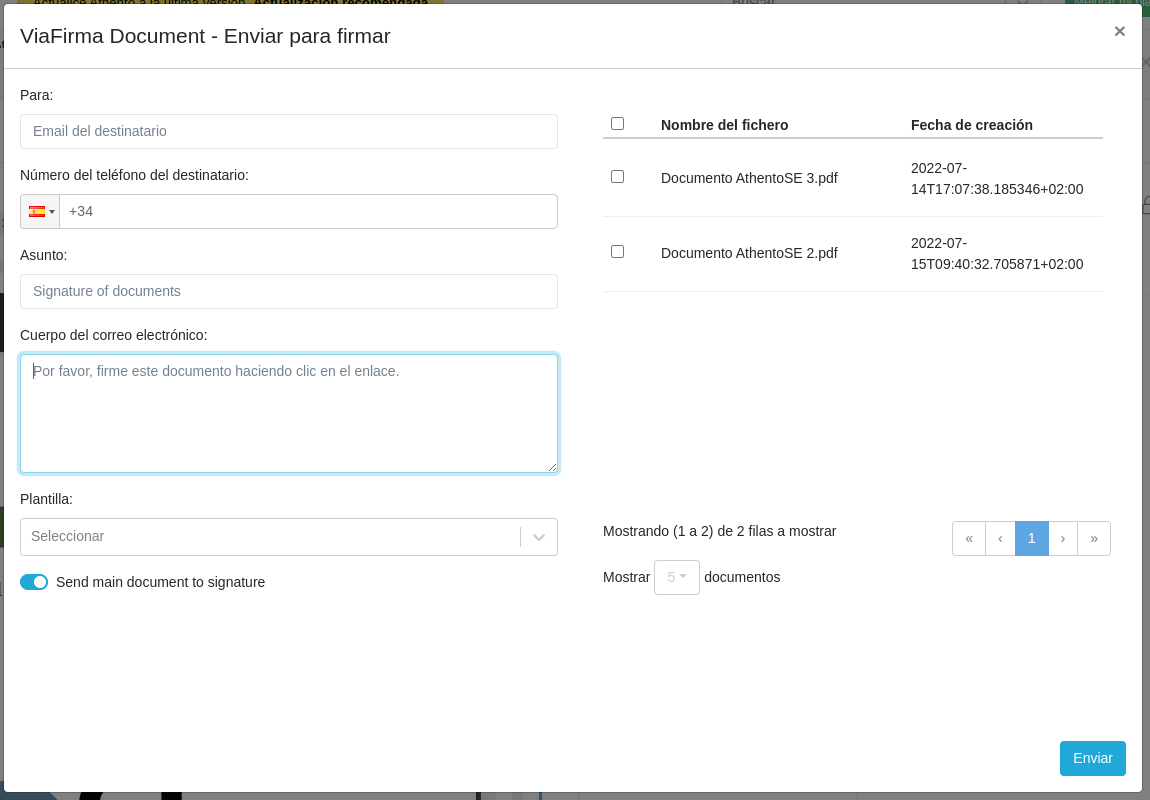
Task: Tick the select-all checkbox in table header
Action: pos(617,124)
